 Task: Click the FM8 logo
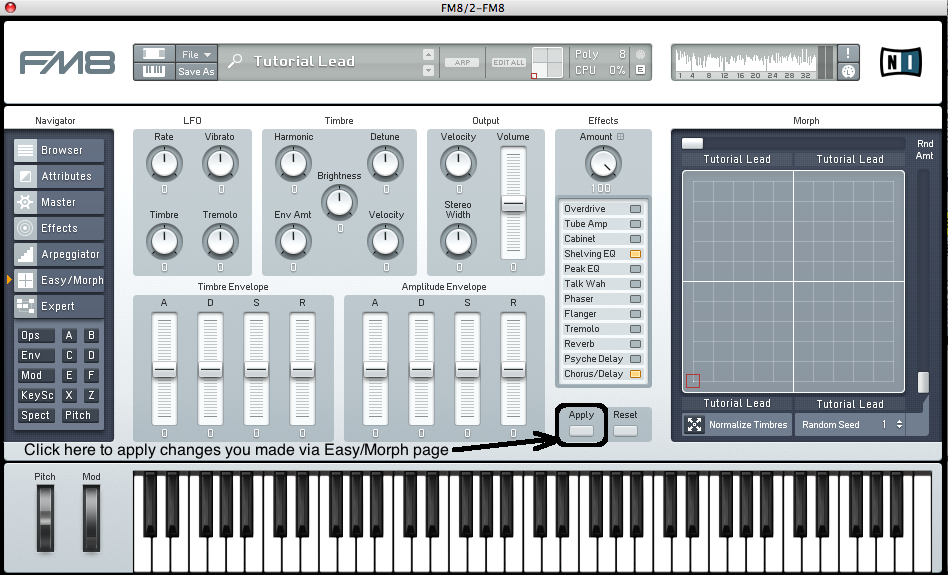(x=67, y=62)
